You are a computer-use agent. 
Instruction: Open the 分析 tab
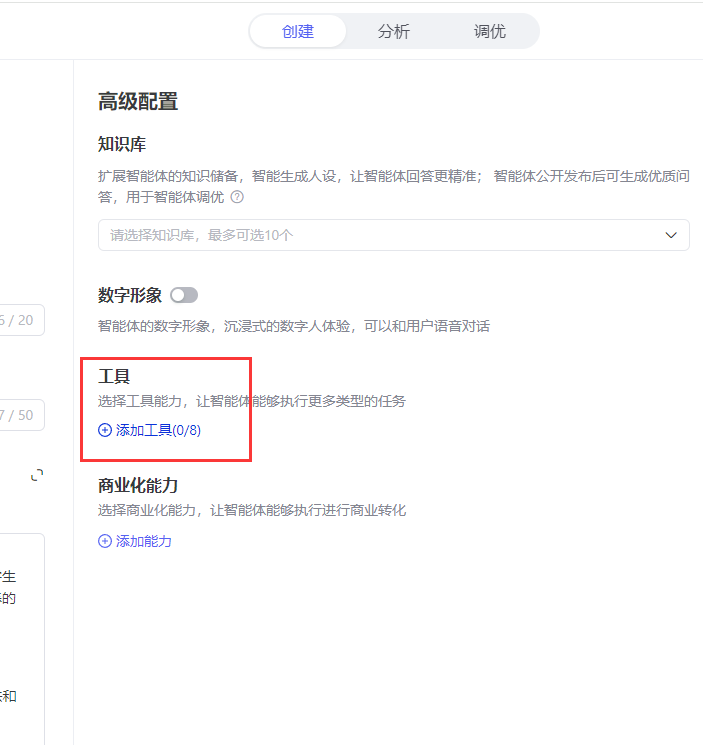[x=393, y=31]
